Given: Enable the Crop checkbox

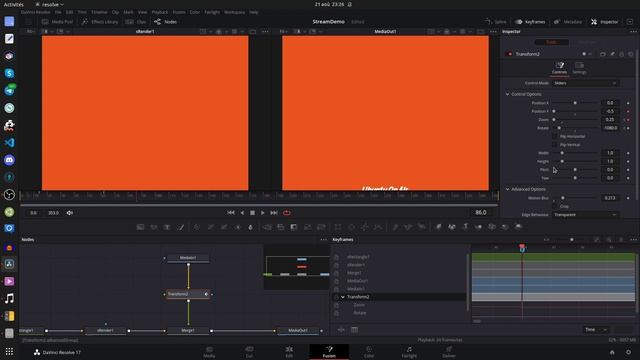Looking at the screenshot, I should (554, 206).
